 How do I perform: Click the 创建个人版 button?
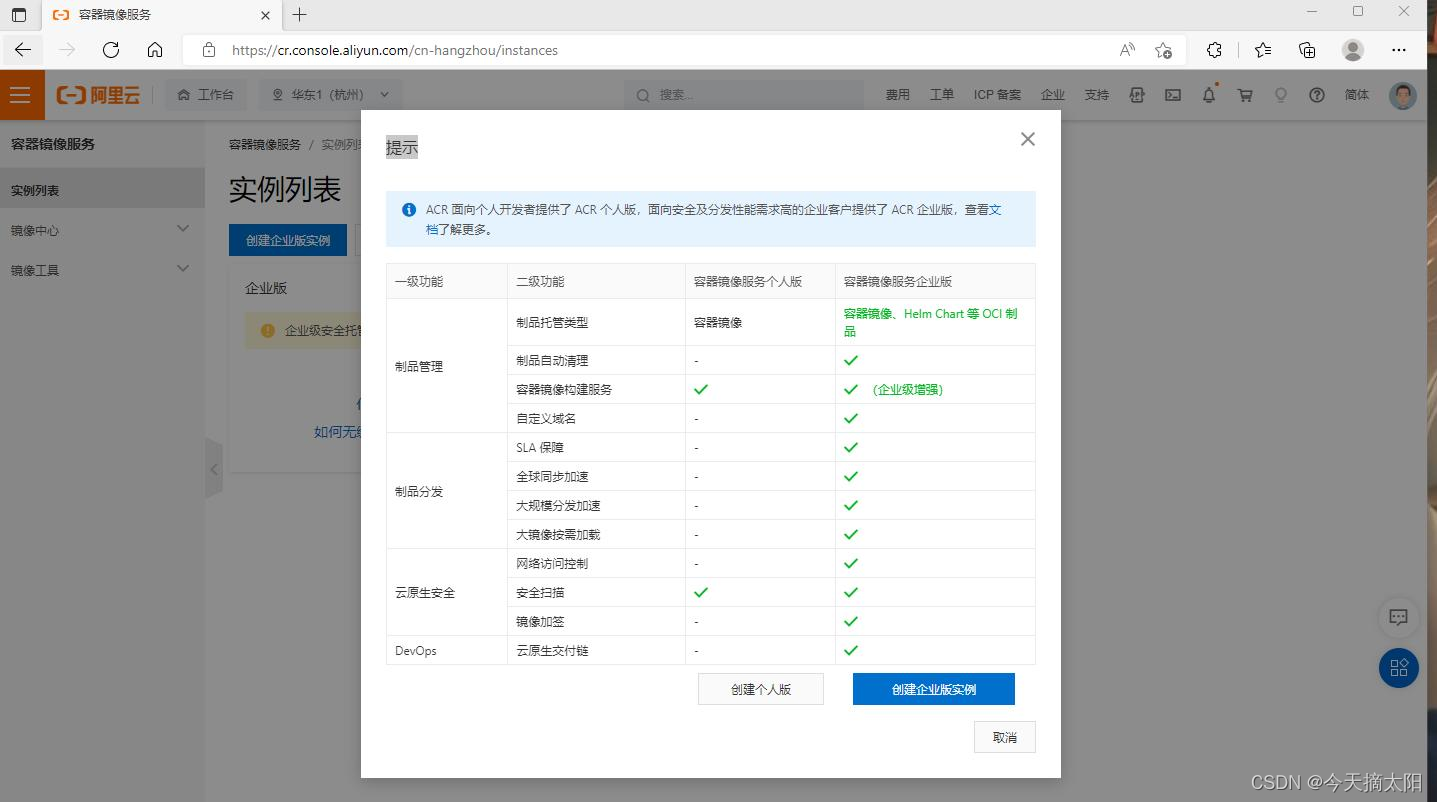(x=761, y=689)
